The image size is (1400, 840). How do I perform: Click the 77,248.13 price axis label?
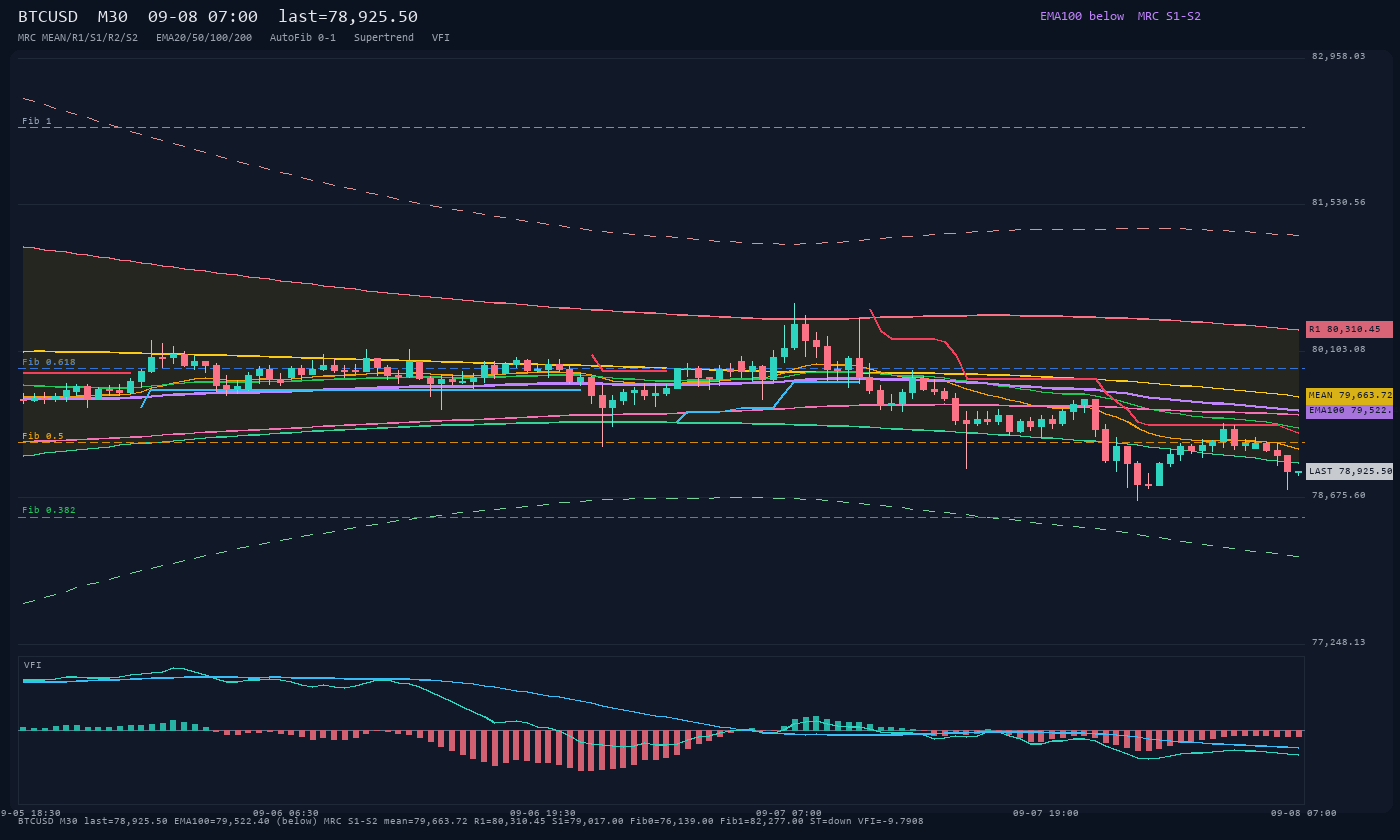[x=1338, y=642]
